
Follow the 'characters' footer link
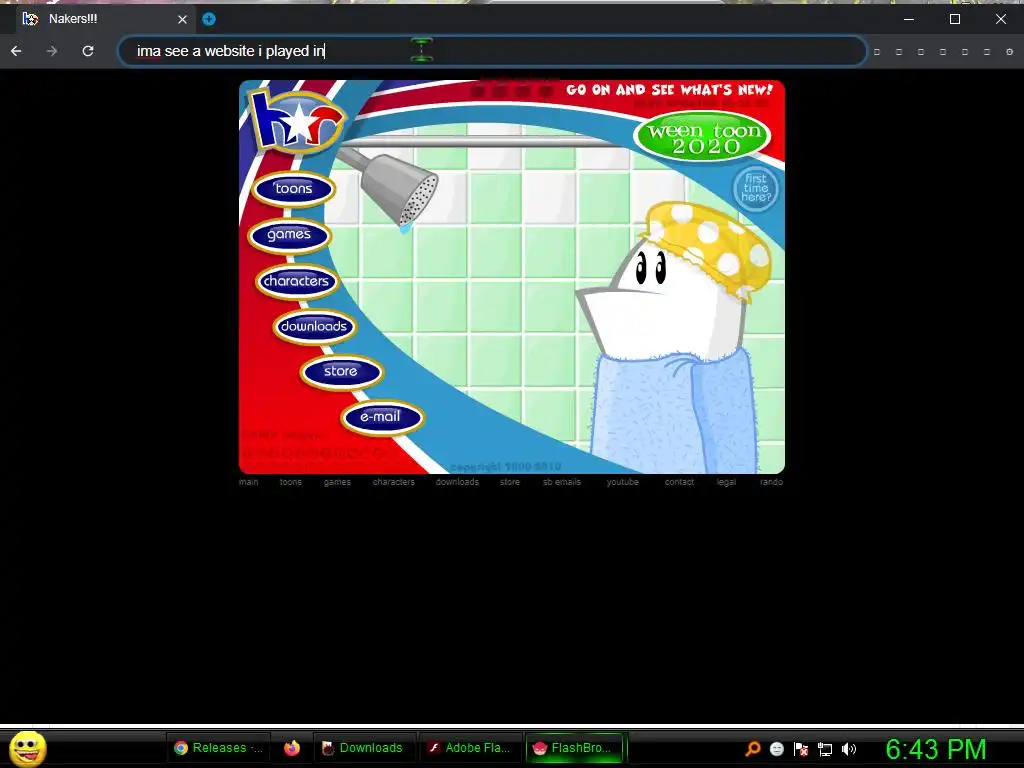point(393,482)
